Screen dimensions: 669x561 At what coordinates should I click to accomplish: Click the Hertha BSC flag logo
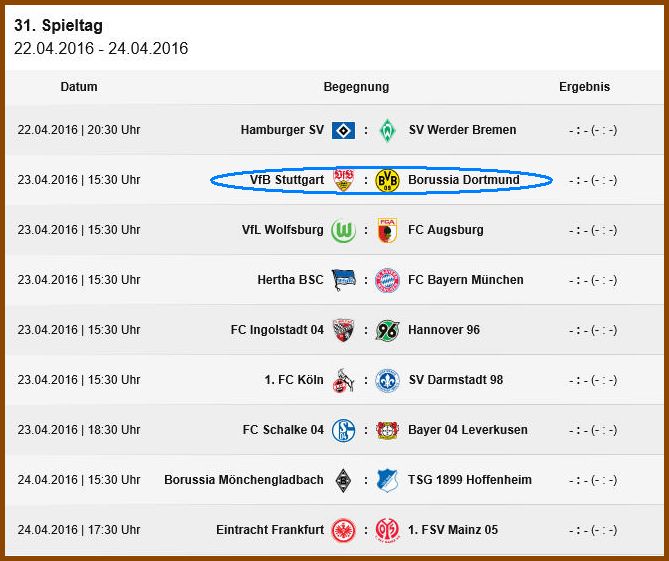coord(343,280)
